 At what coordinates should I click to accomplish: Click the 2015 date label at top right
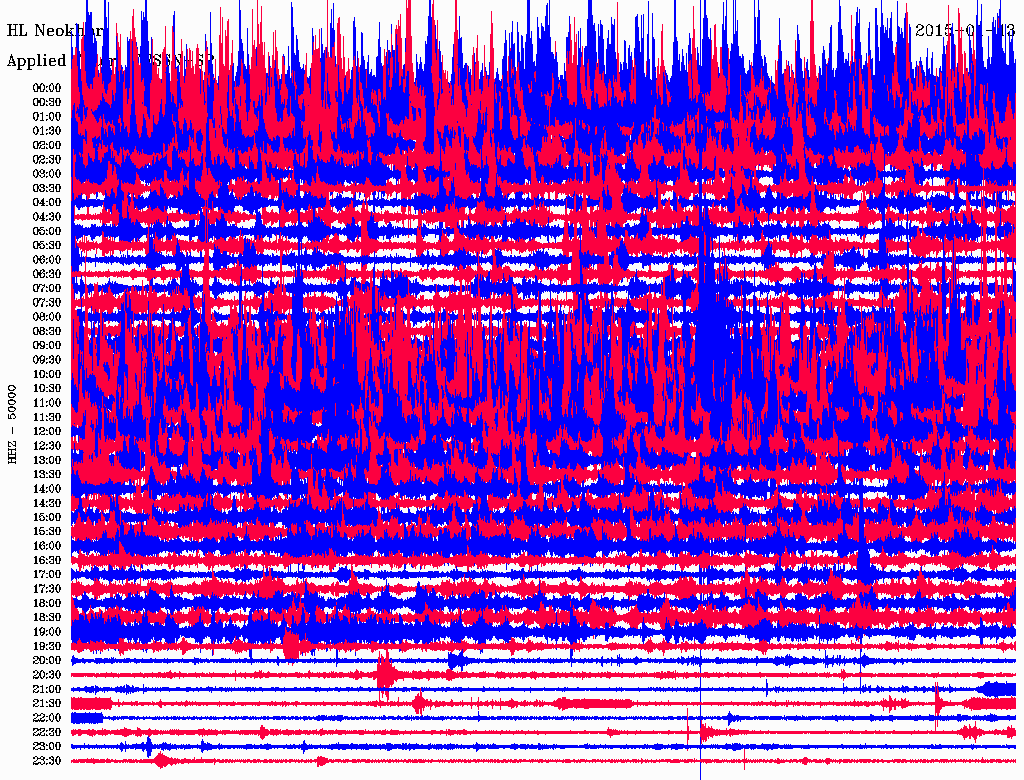(965, 30)
